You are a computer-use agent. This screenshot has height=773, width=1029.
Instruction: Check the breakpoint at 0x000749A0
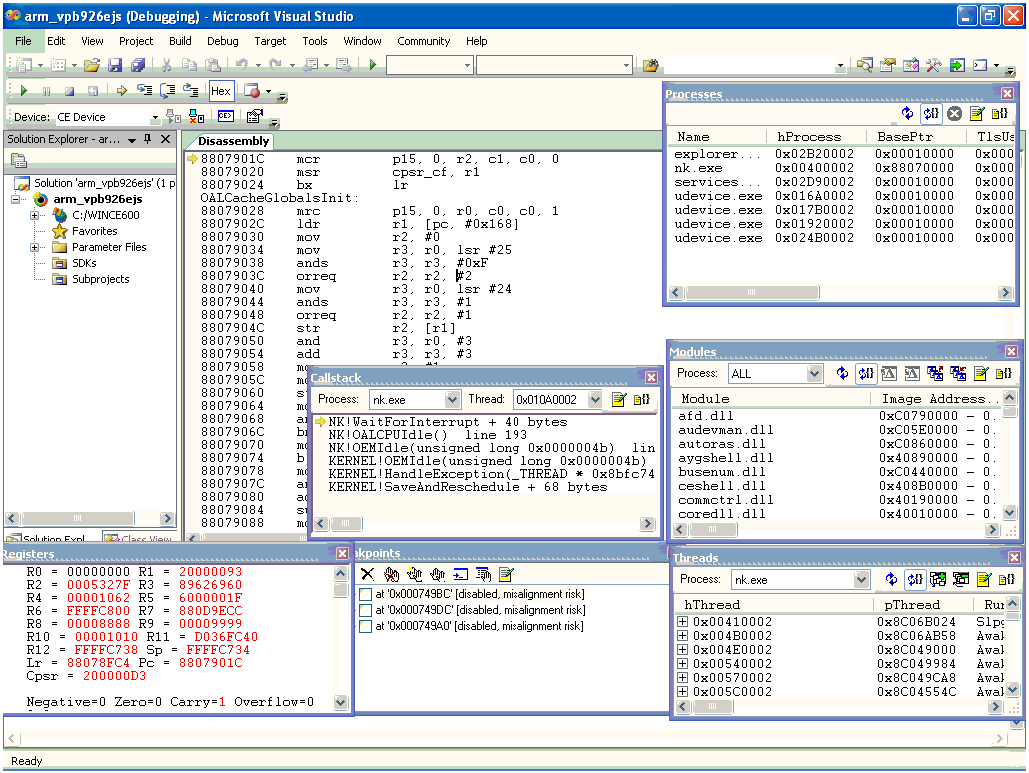click(366, 626)
